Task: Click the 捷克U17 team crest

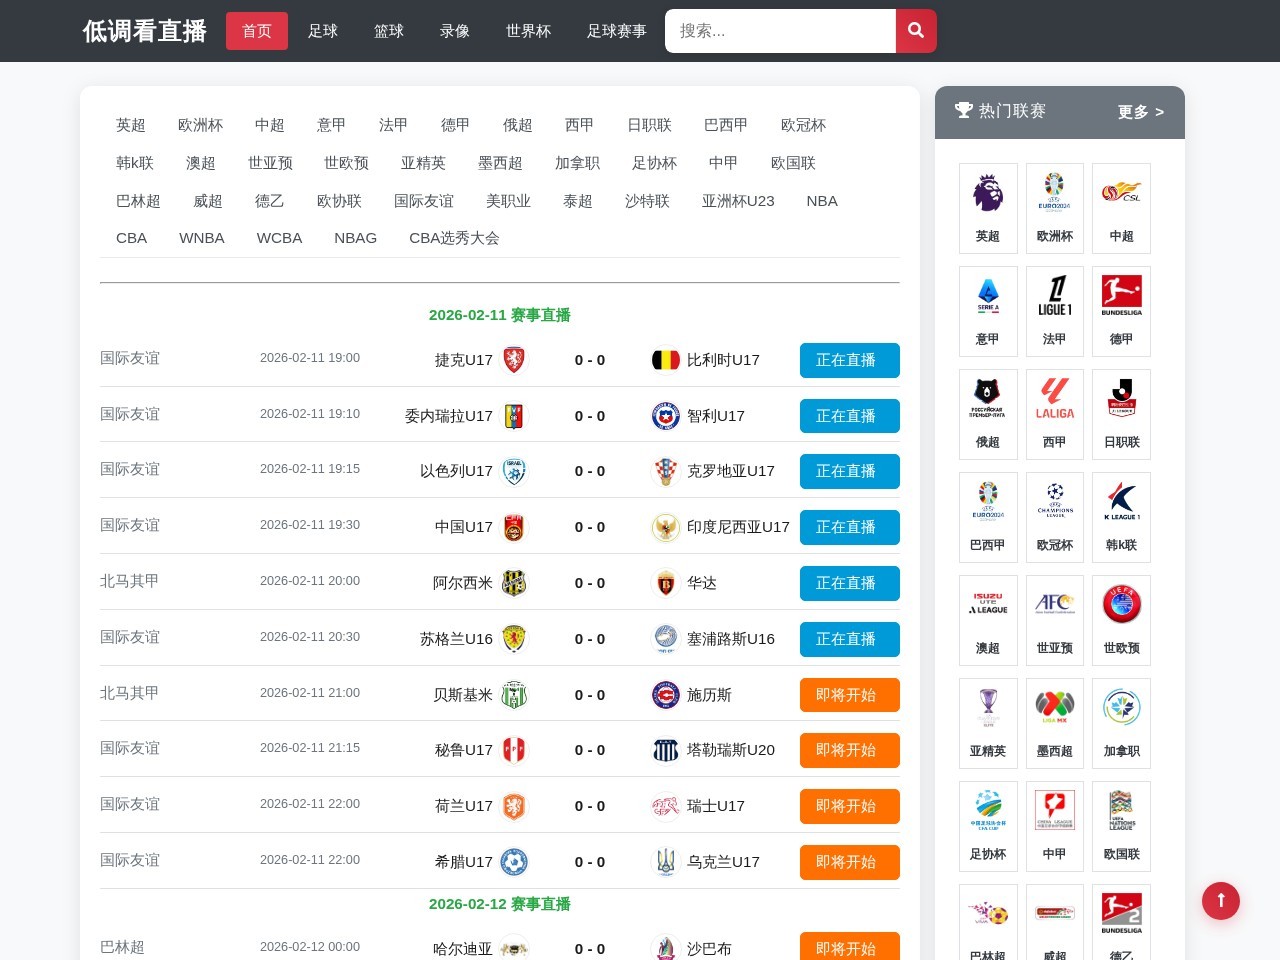Action: pos(514,360)
